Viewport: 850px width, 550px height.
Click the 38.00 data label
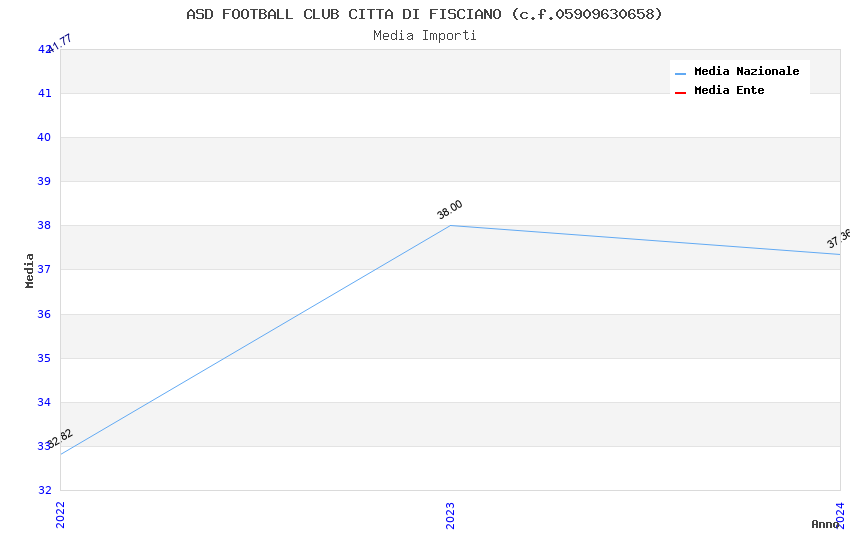pyautogui.click(x=450, y=209)
